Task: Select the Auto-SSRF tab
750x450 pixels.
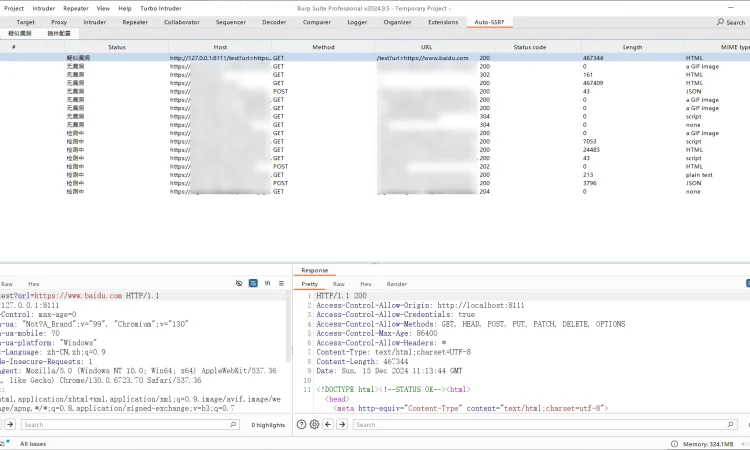Action: click(489, 22)
